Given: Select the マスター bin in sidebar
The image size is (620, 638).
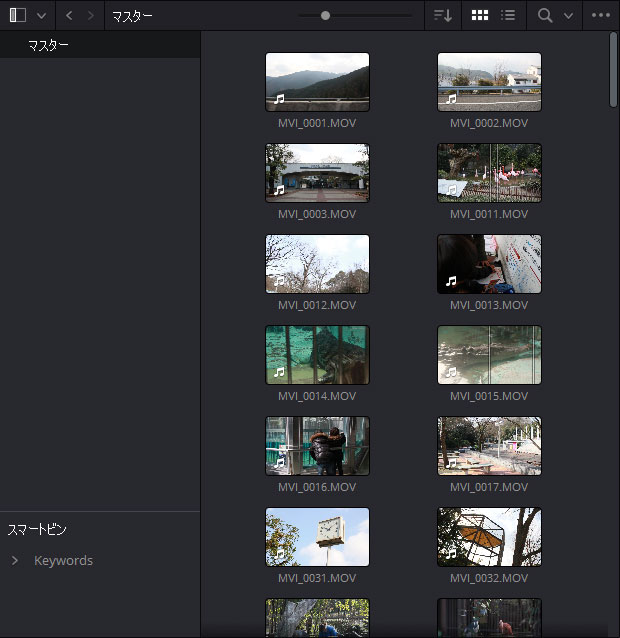Looking at the screenshot, I should coord(48,45).
